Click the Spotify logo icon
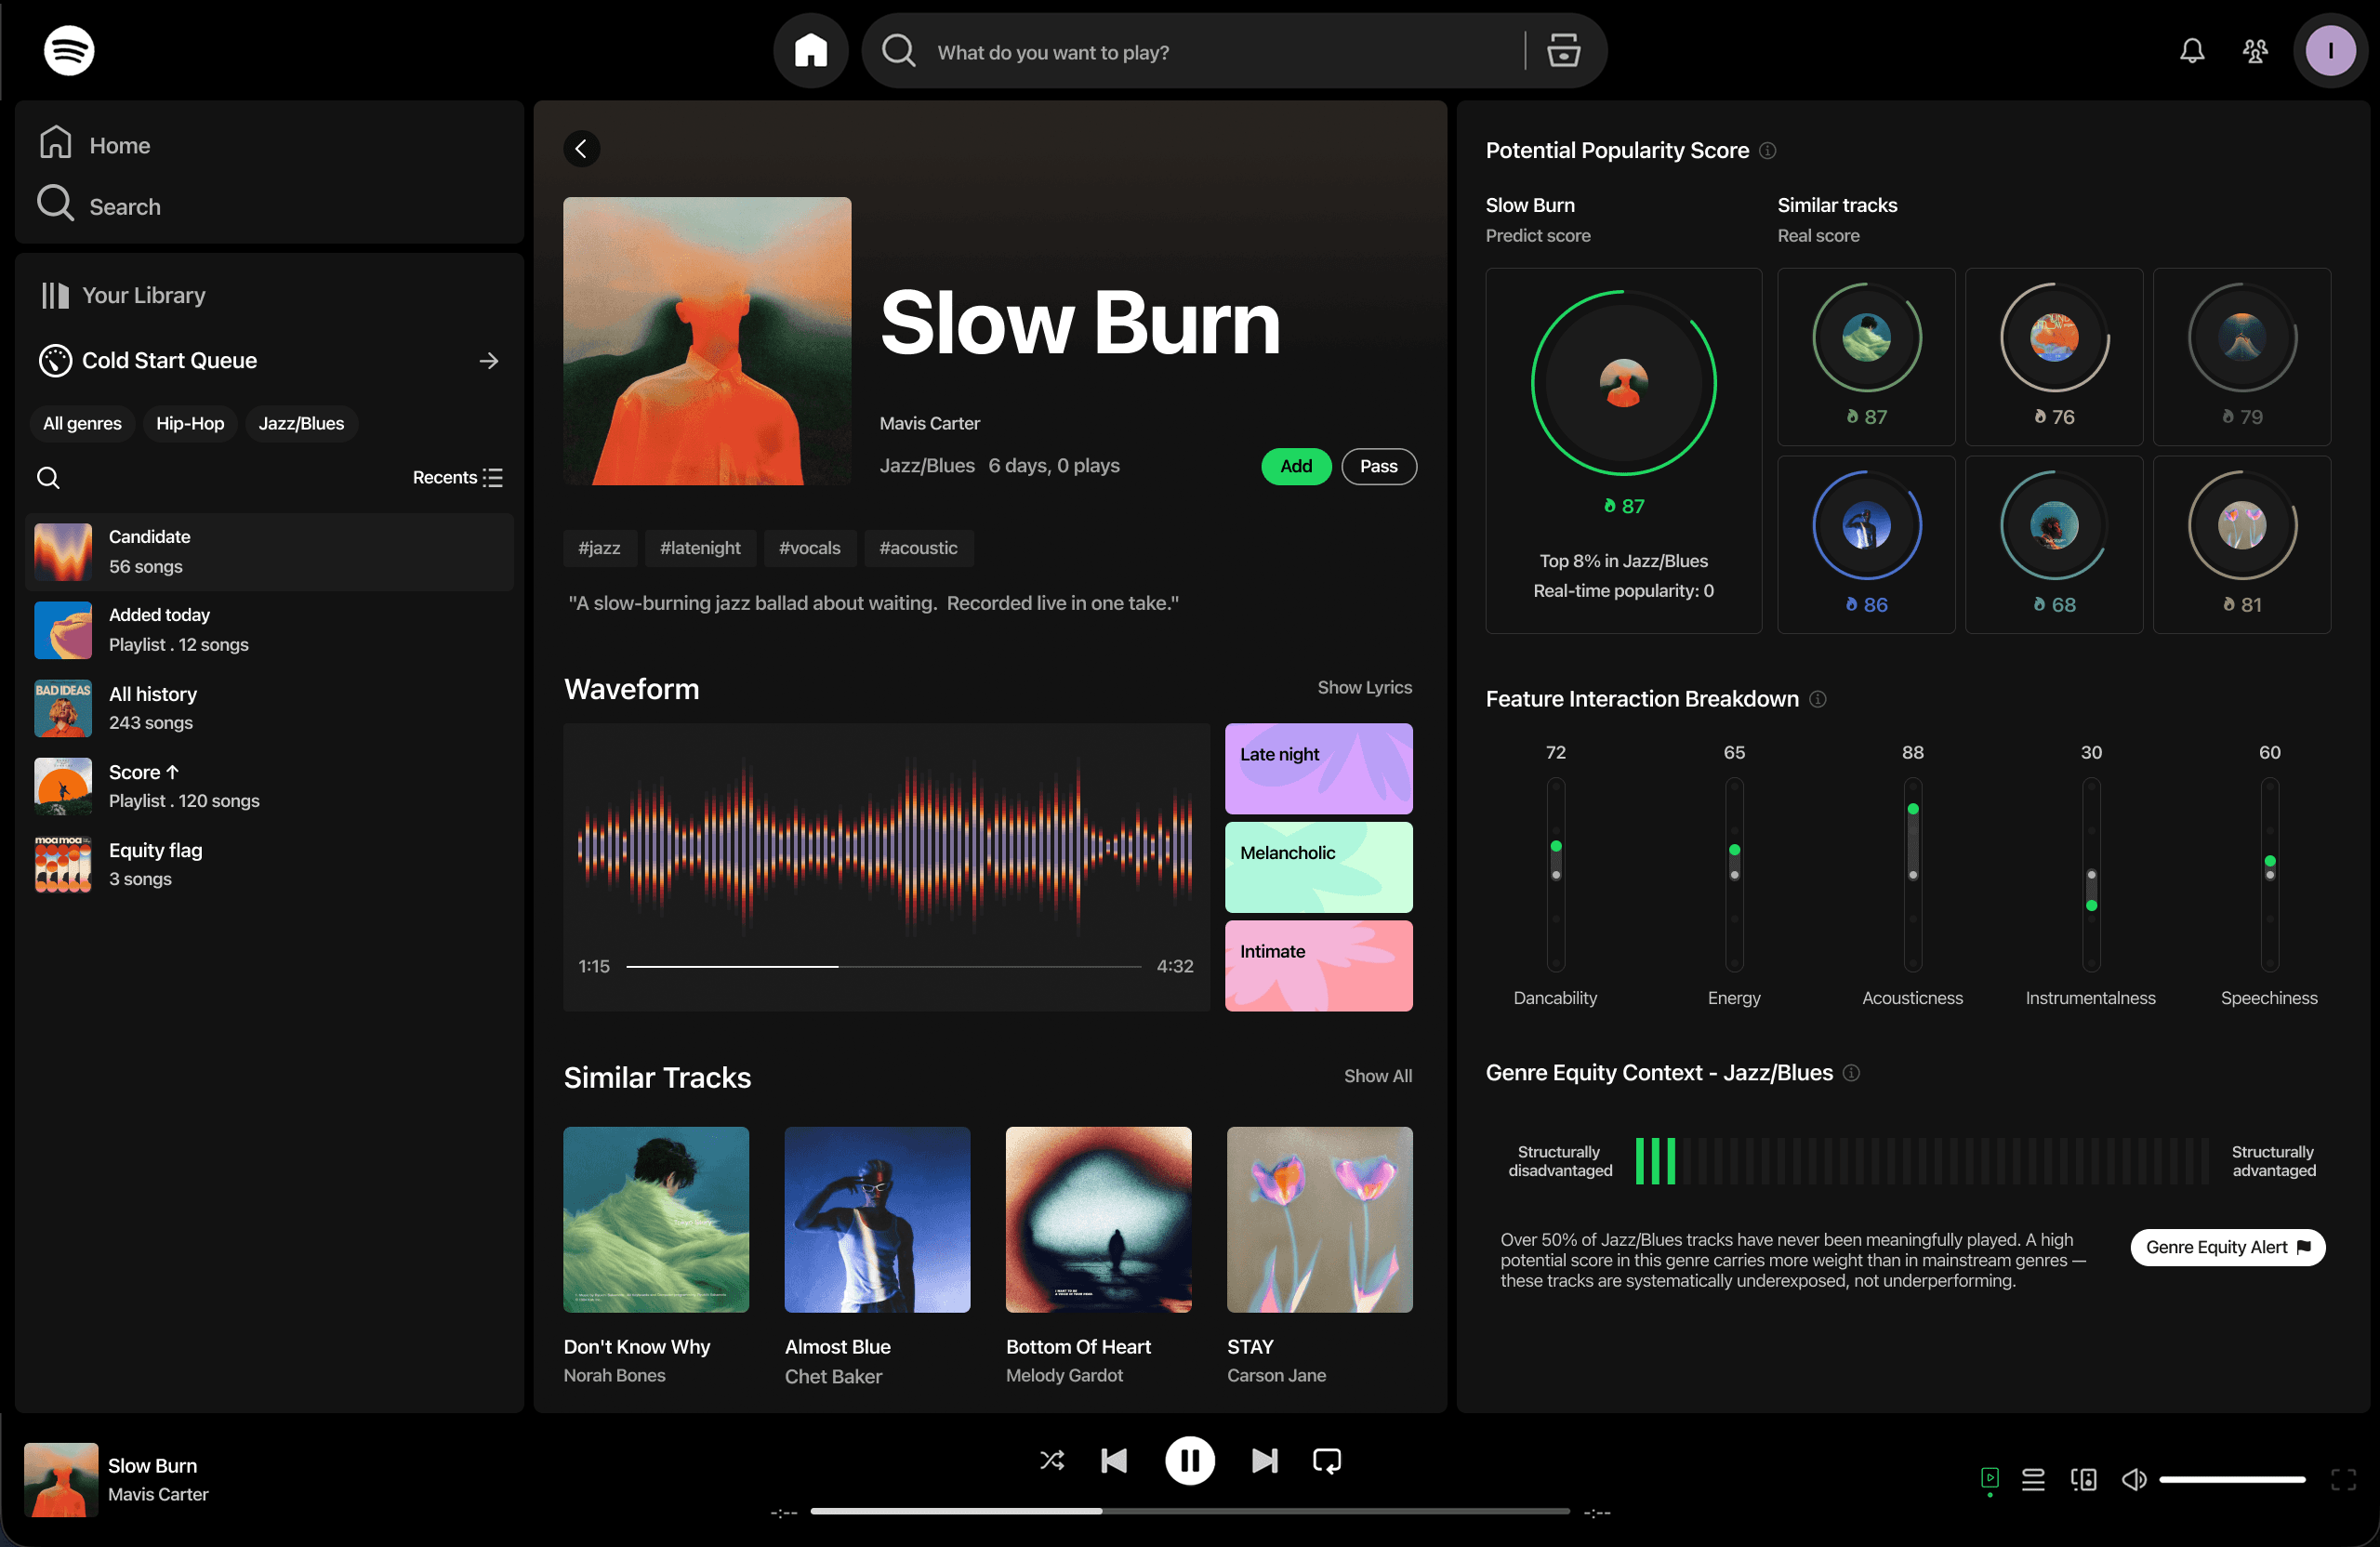Viewport: 2380px width, 1547px height. tap(69, 50)
